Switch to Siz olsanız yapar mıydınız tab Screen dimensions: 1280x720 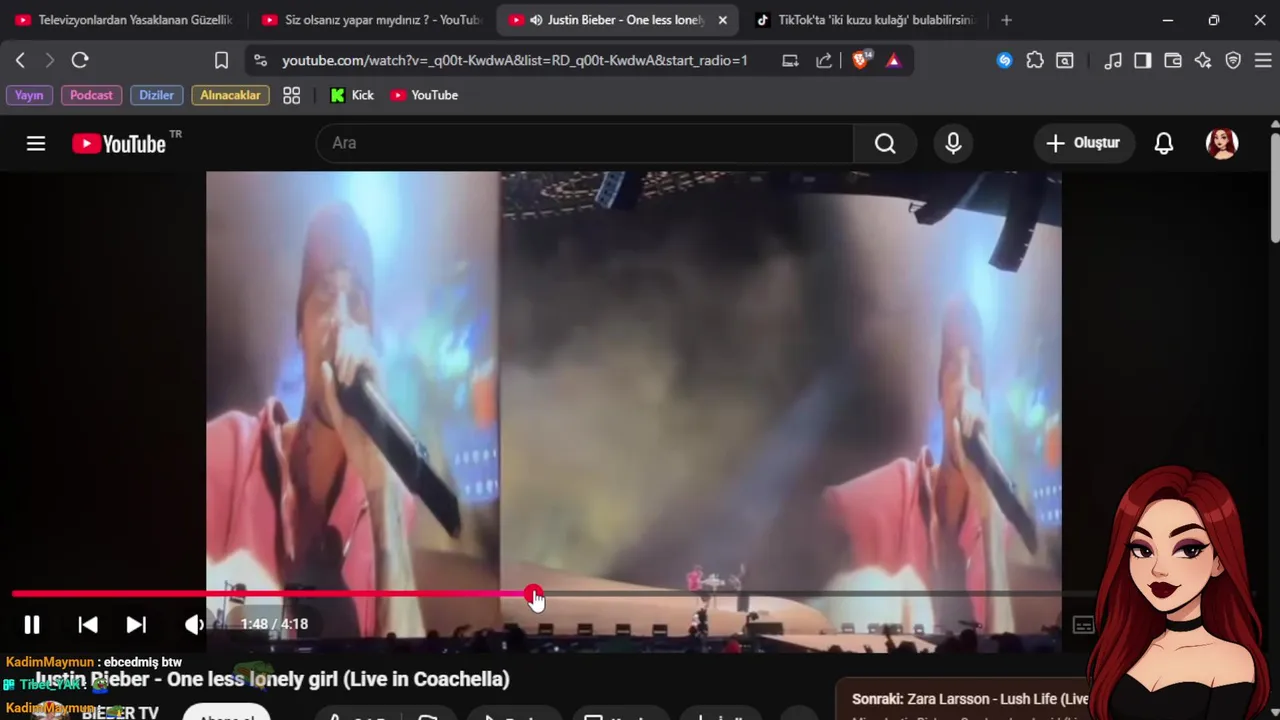(x=371, y=20)
